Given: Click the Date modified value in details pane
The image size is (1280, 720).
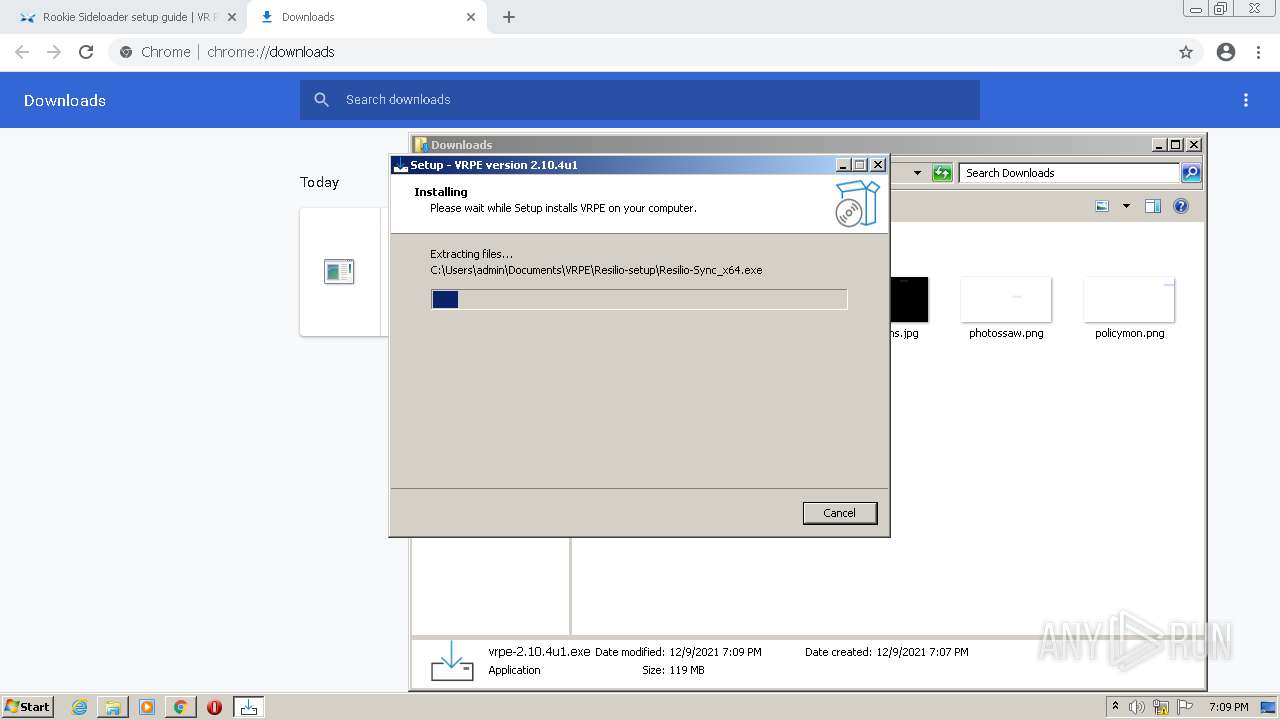Looking at the screenshot, I should 715,652.
